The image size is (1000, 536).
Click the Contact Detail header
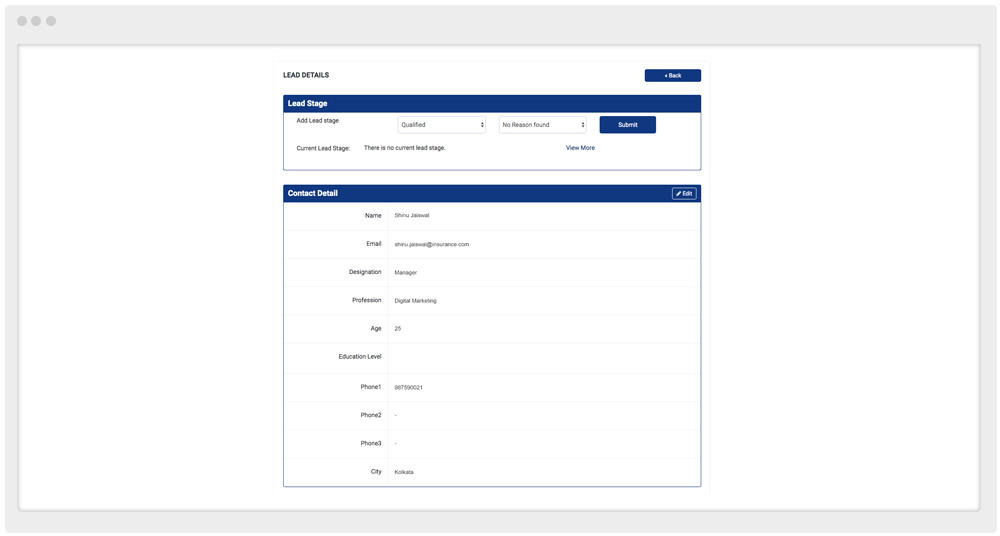pos(312,193)
